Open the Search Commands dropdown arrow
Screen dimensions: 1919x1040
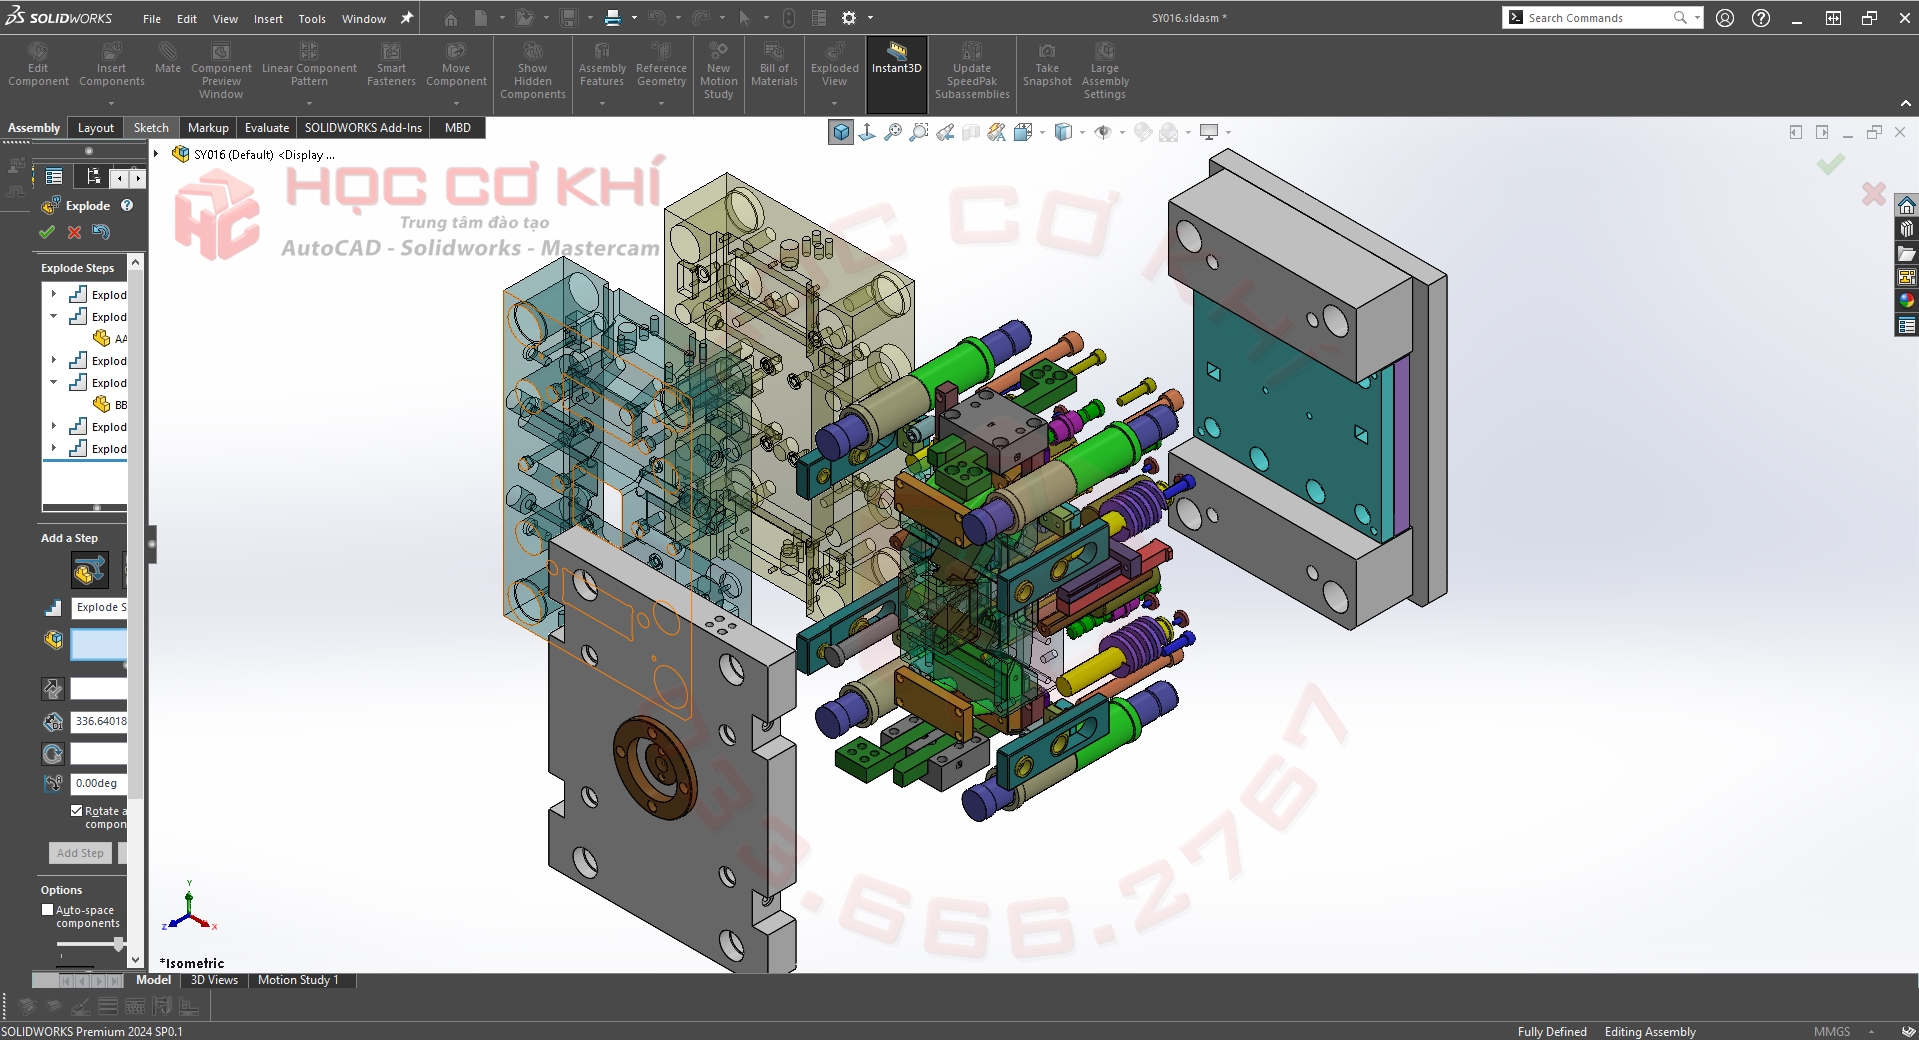tap(1697, 18)
